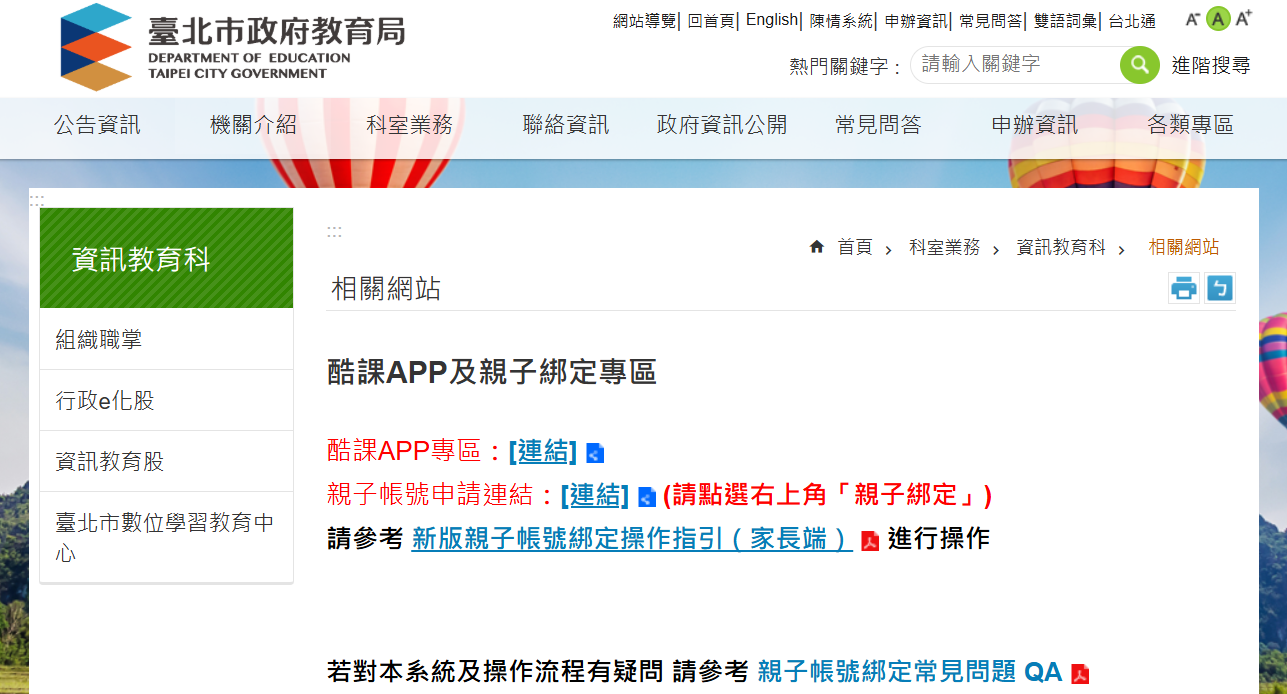Open 政府資訊公開 main menu
Image resolution: width=1287 pixels, height=694 pixels.
[722, 125]
